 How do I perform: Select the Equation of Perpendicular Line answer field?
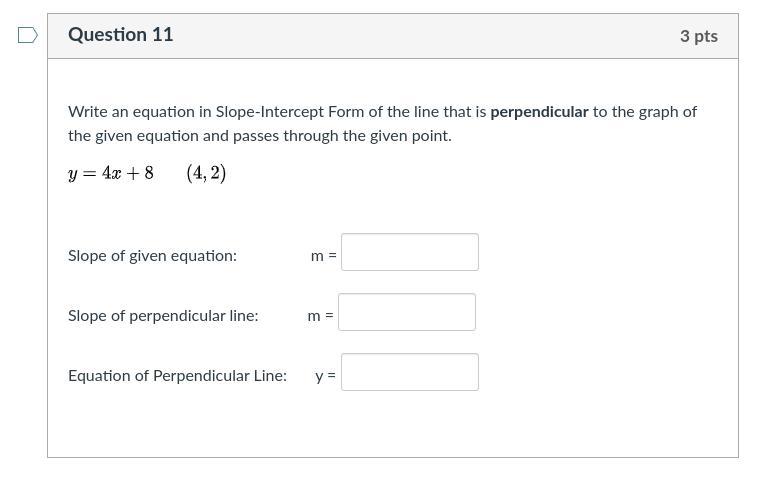[410, 372]
